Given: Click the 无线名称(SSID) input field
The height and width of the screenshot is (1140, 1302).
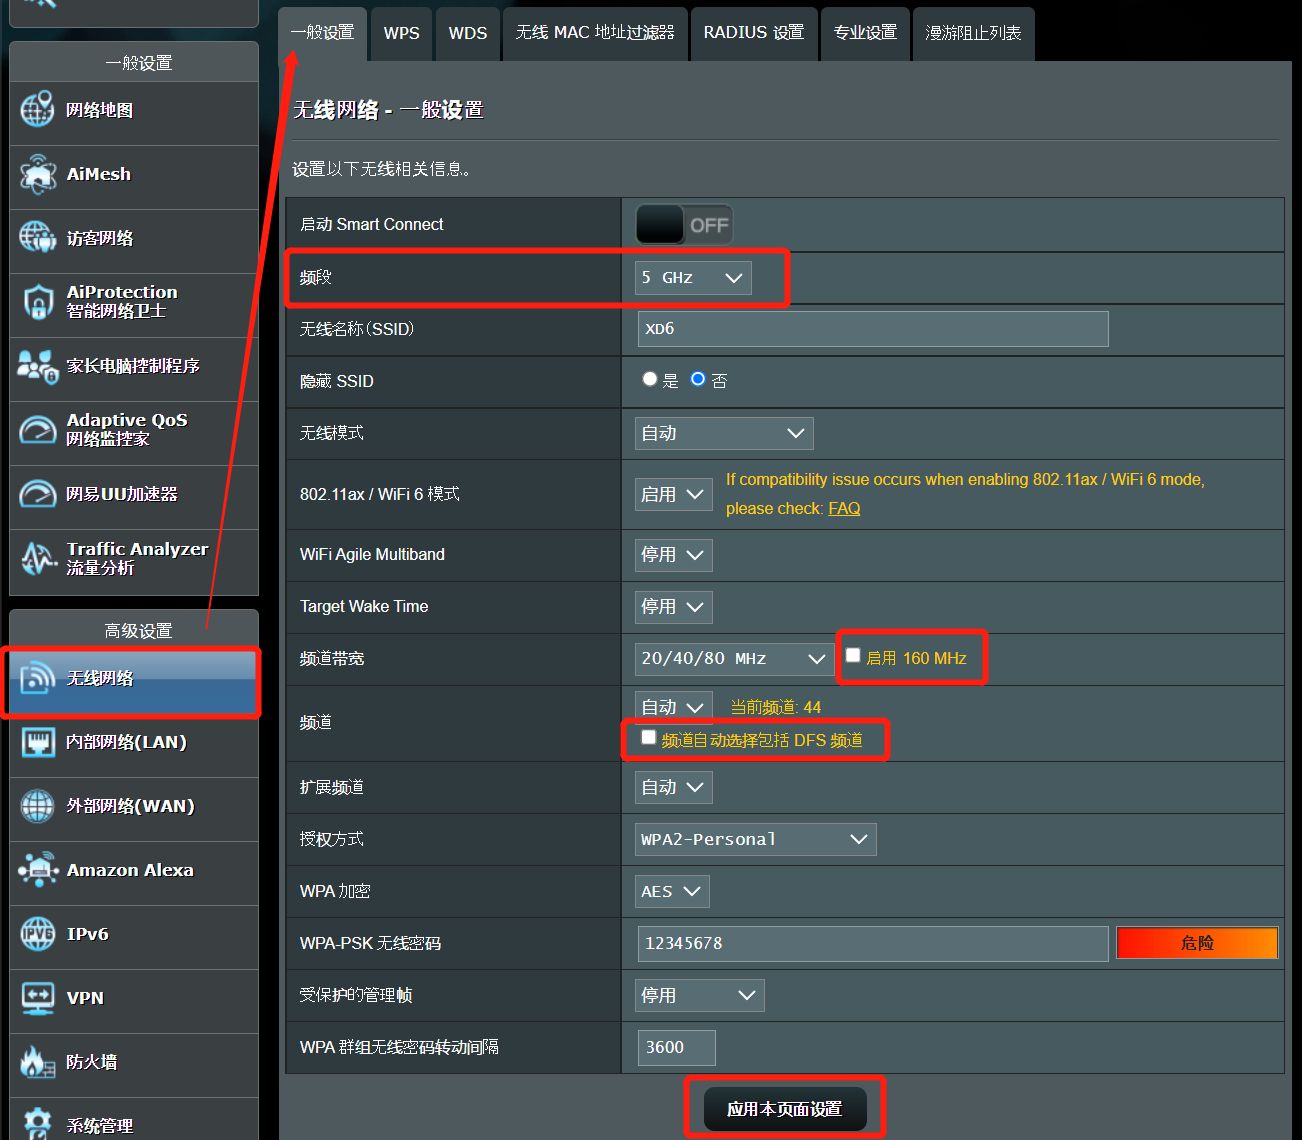Looking at the screenshot, I should [x=873, y=329].
